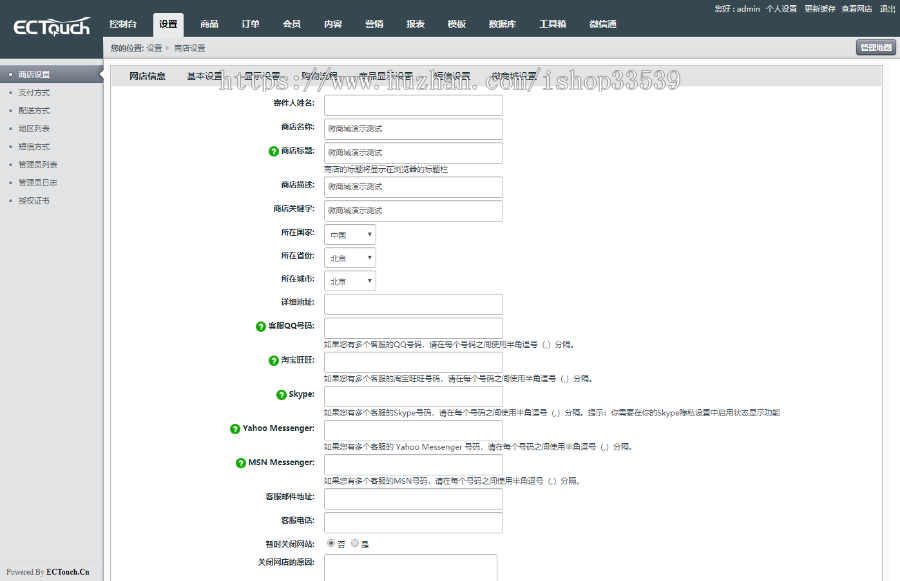
Task: Open the 商品 top menu
Action: tap(209, 24)
